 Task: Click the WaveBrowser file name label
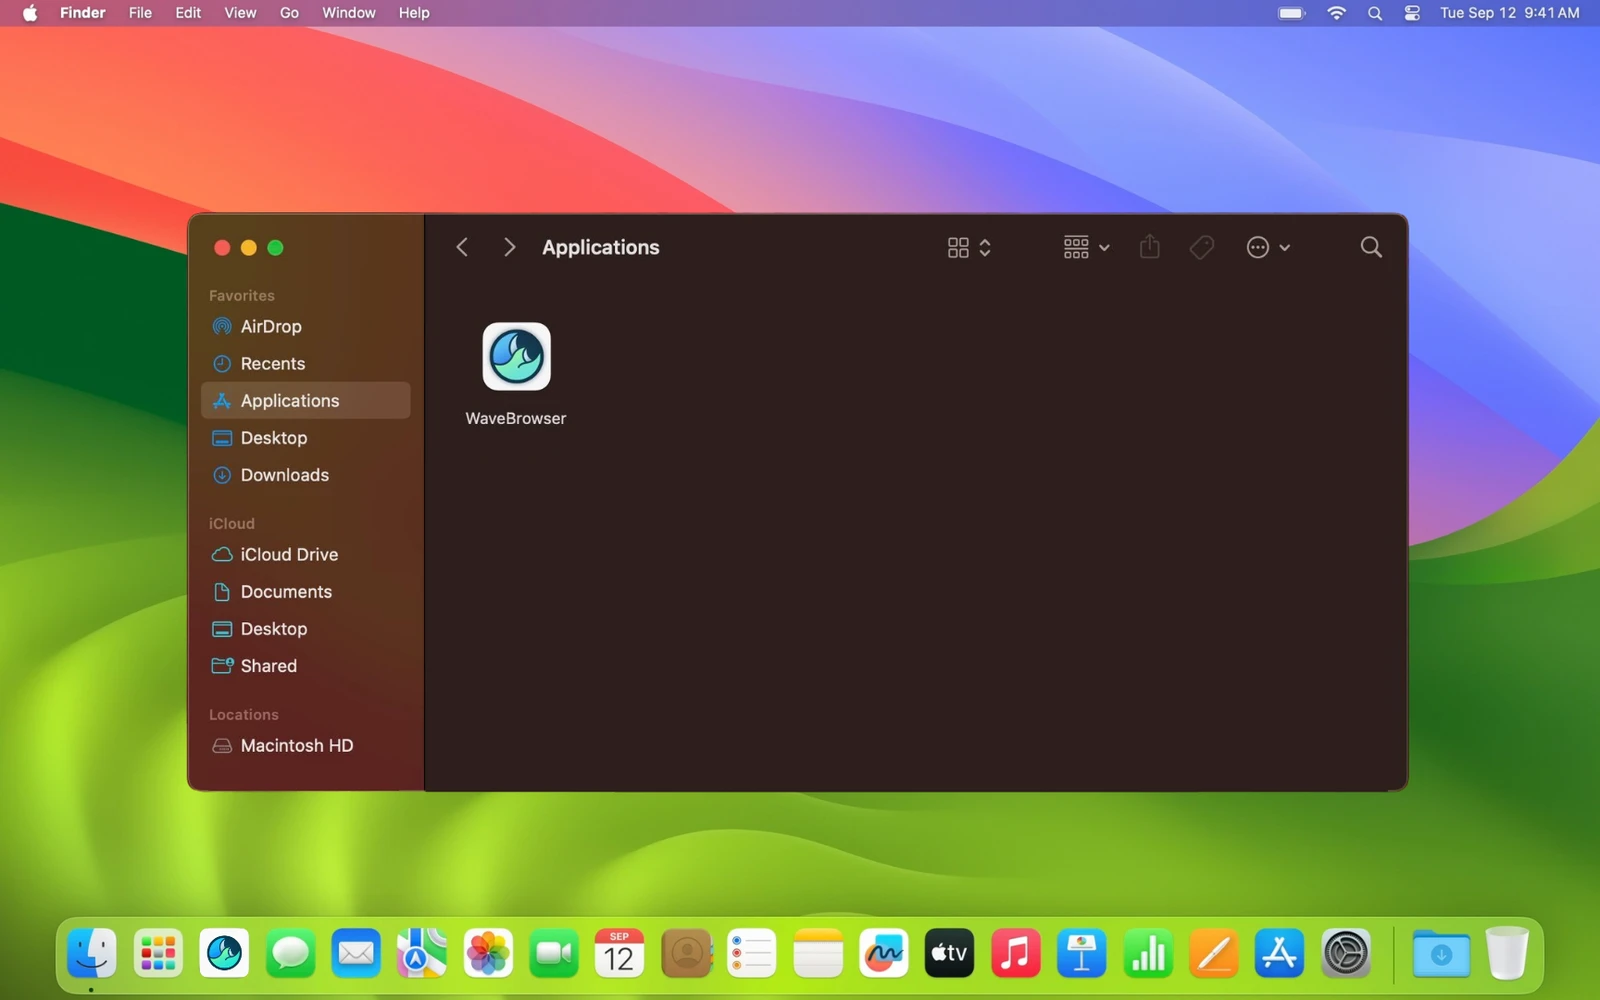[516, 418]
